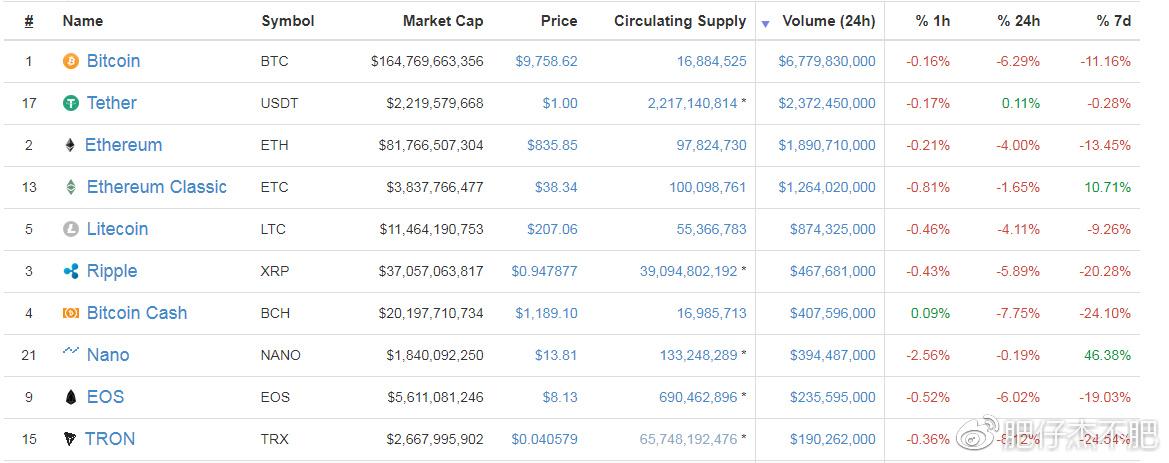Screen dimensions: 1169x463
Task: Click the grey Litecoin logo icon
Action: tap(71, 229)
